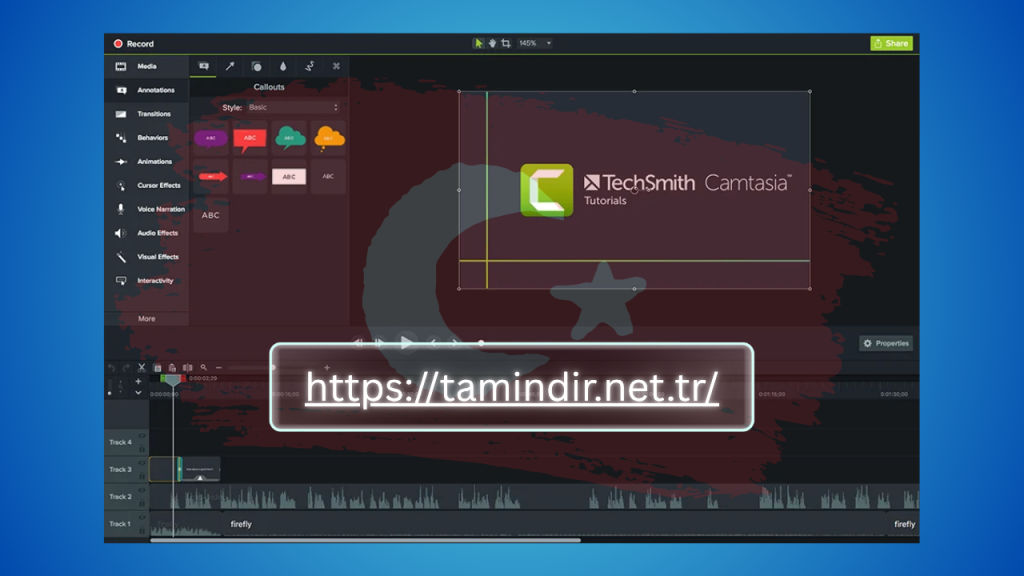Open the Voice Narration panel
Image resolution: width=1024 pixels, height=576 pixels.
[146, 209]
